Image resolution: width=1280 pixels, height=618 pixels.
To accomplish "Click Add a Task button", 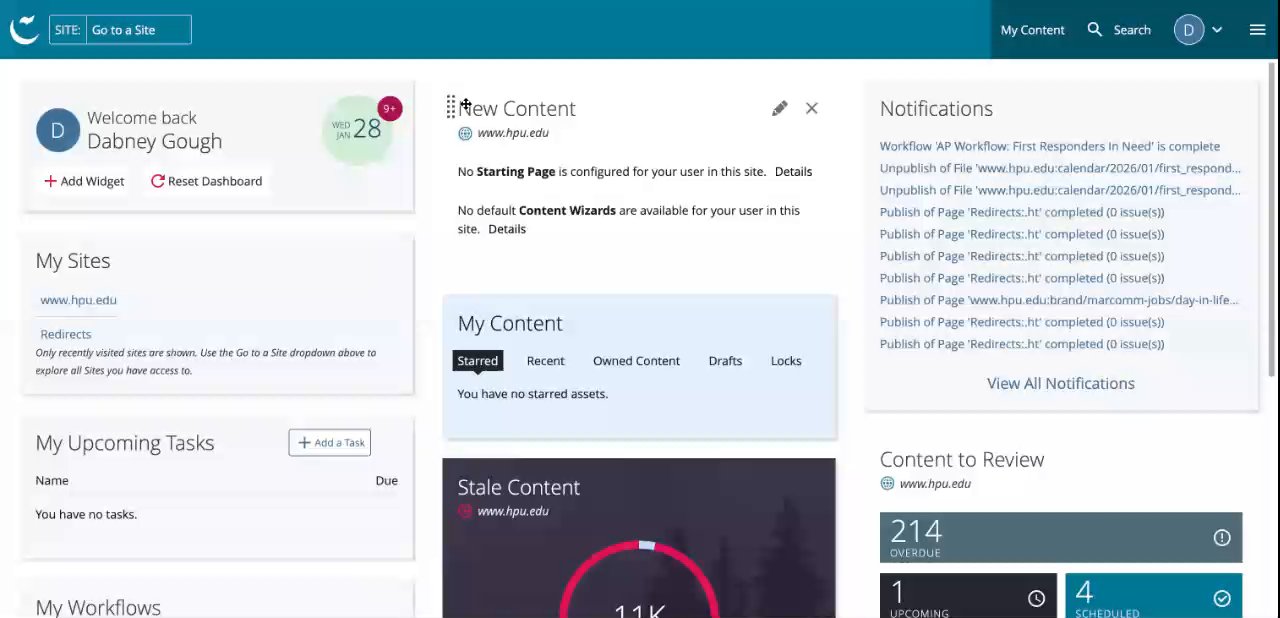I will (x=330, y=443).
